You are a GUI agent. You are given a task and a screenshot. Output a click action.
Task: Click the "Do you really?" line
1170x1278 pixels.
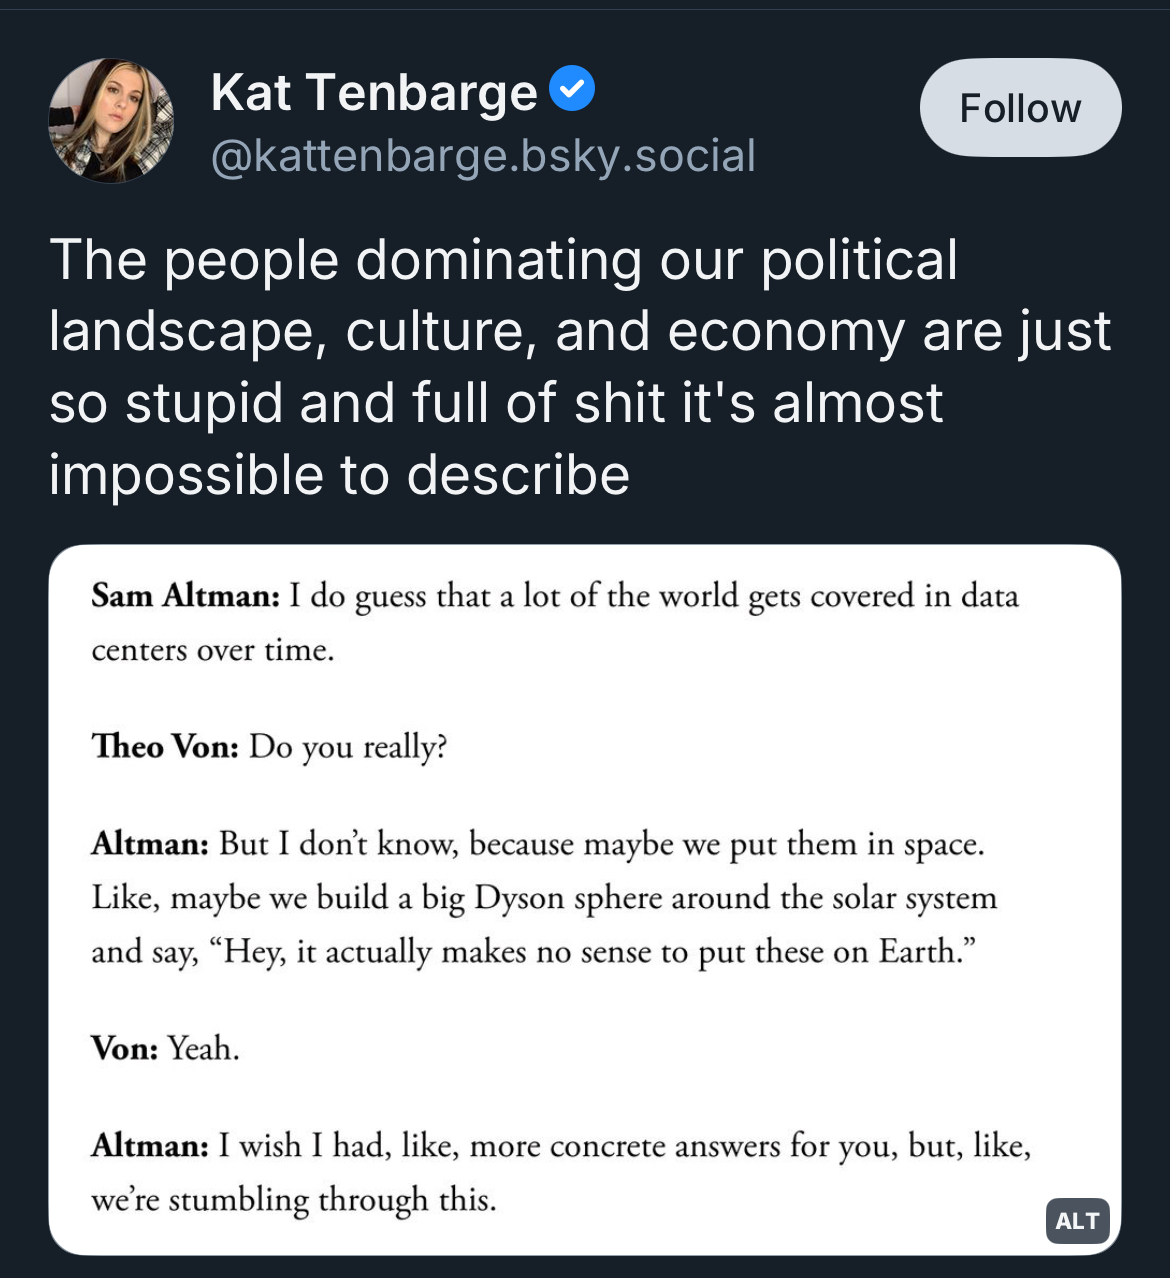coord(348,746)
